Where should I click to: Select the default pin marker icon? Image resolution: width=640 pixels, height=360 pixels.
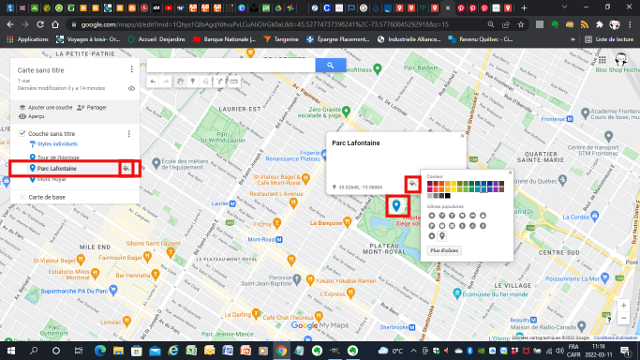[442, 236]
